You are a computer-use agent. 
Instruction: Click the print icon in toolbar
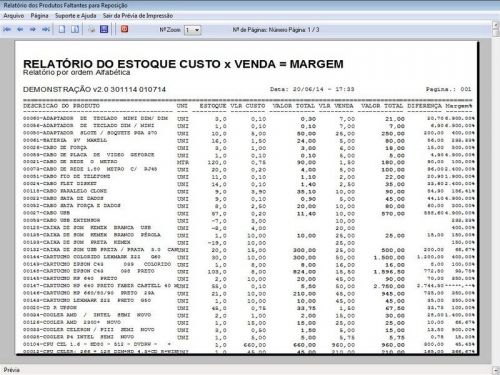click(x=92, y=29)
